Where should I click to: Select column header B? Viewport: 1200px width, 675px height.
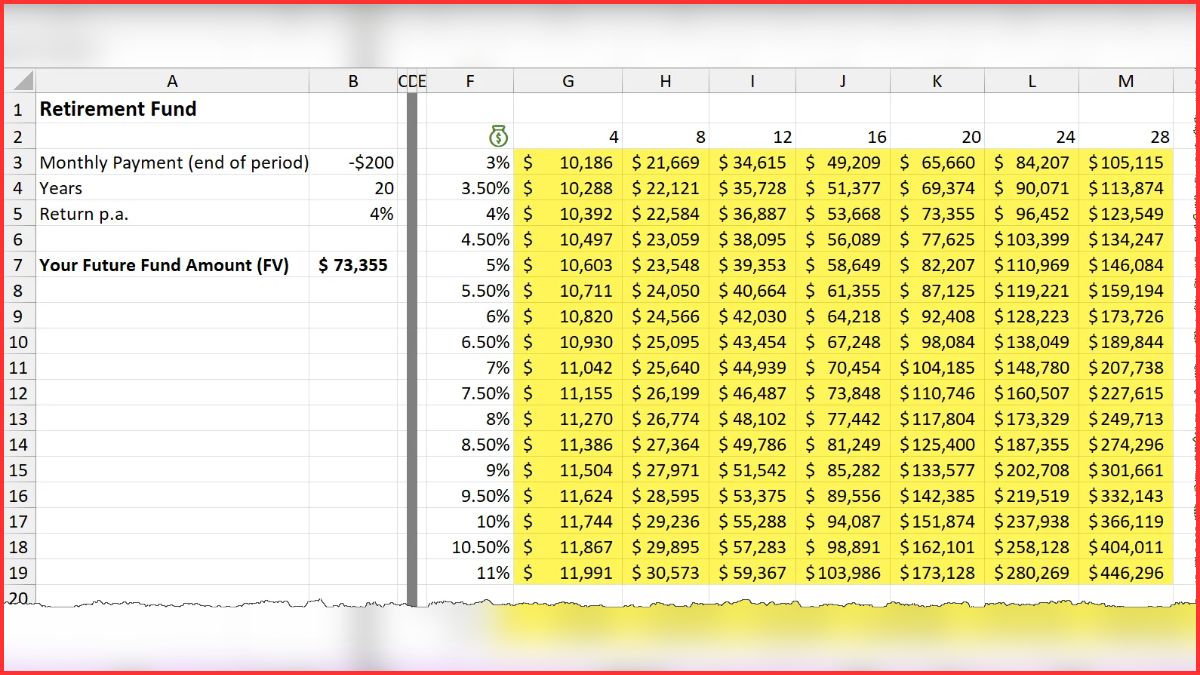pos(352,80)
